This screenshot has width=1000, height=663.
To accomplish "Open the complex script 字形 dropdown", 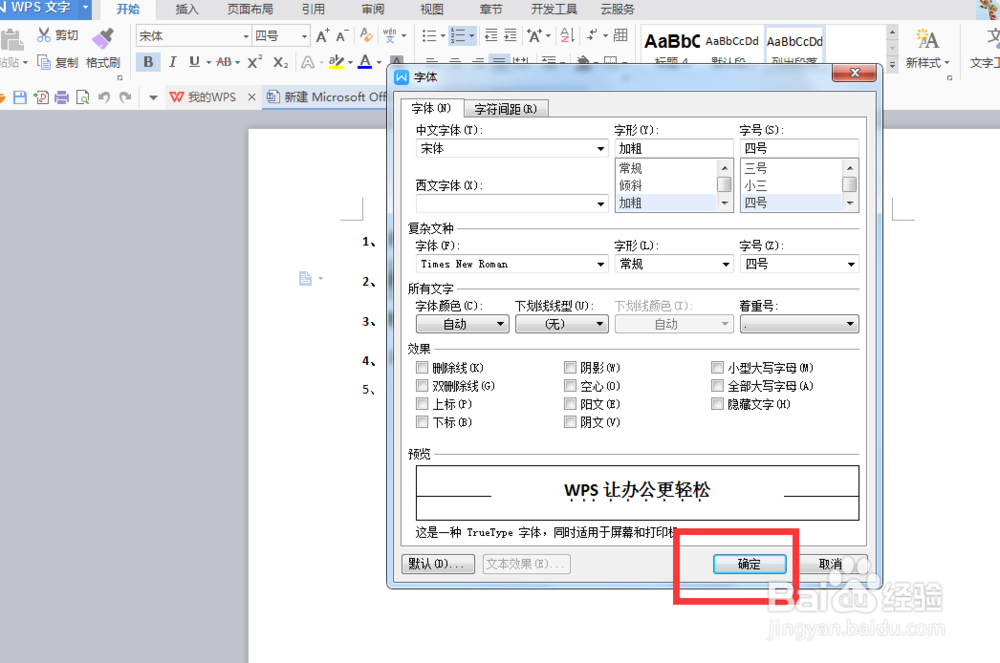I will coord(674,264).
